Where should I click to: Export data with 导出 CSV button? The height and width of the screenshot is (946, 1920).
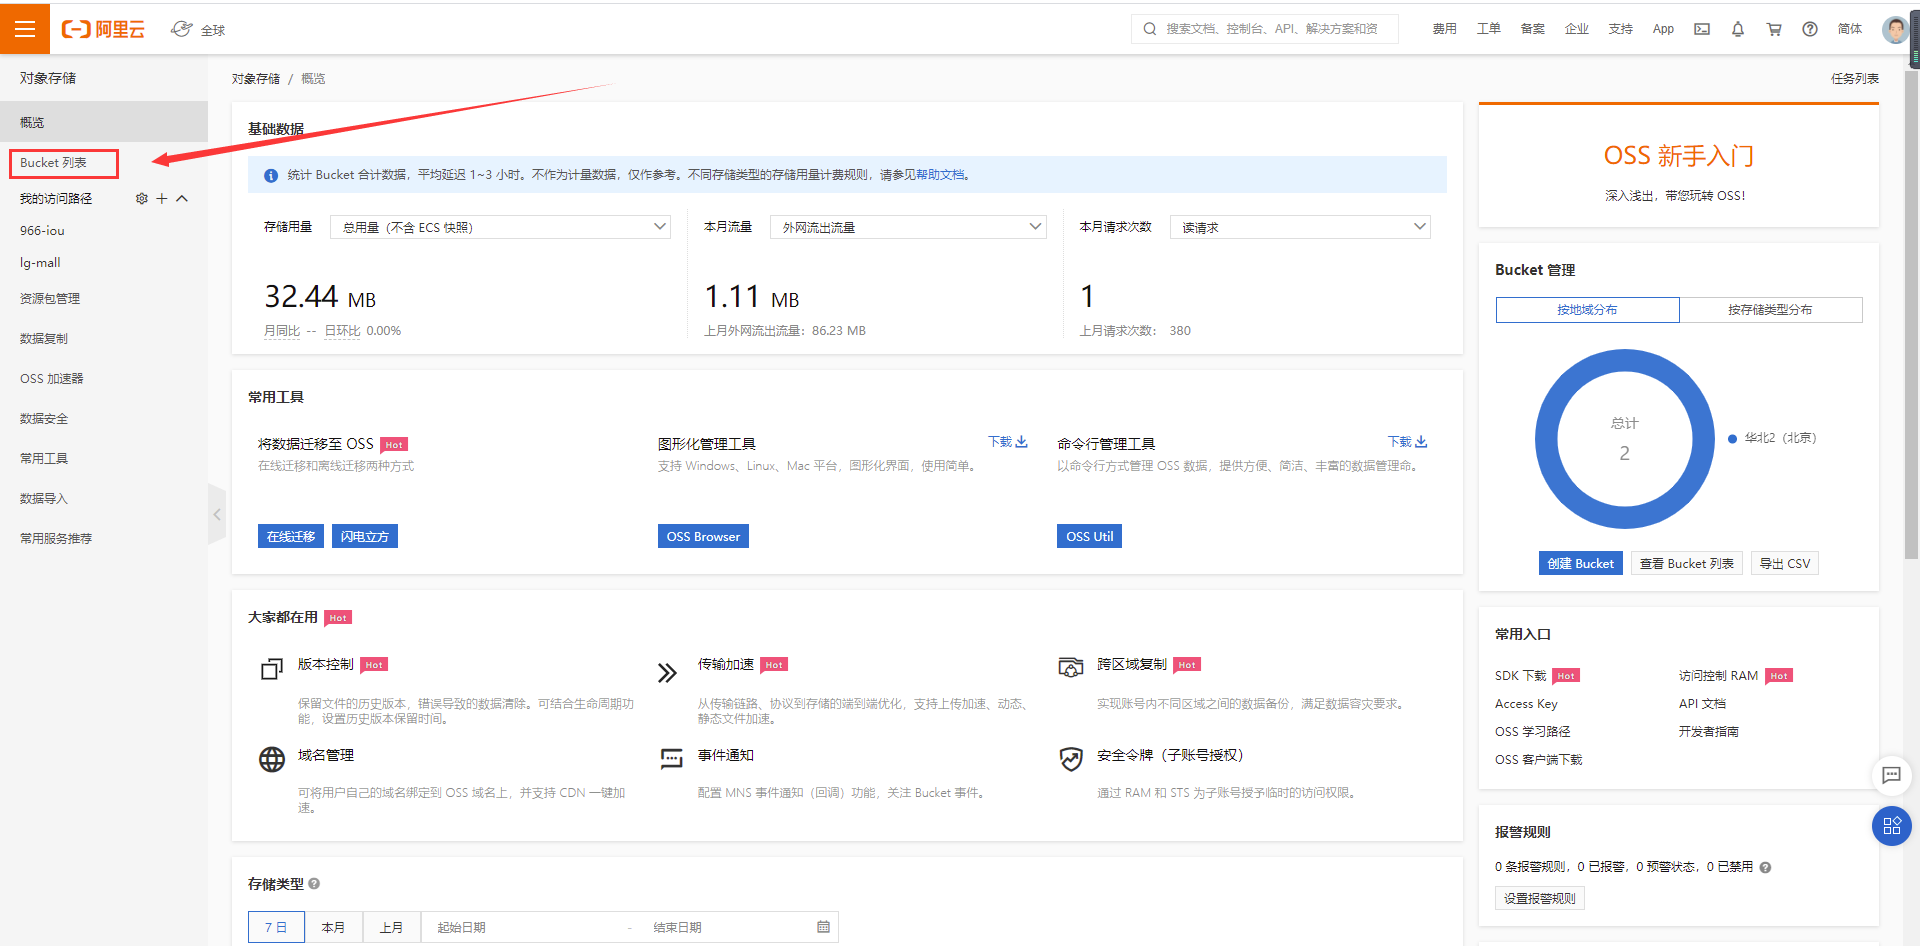coord(1785,563)
